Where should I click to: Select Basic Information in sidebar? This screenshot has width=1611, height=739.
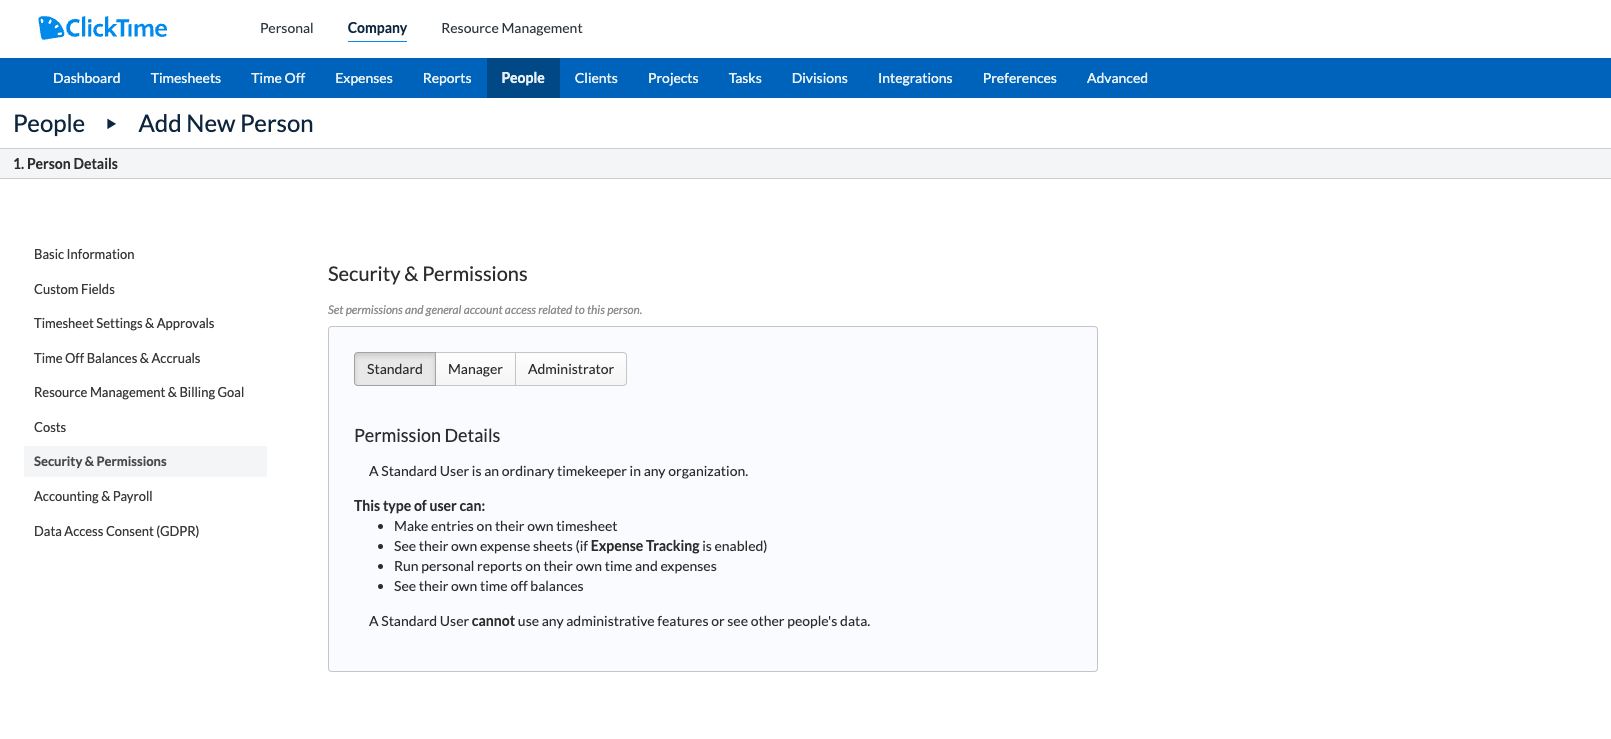pos(84,254)
